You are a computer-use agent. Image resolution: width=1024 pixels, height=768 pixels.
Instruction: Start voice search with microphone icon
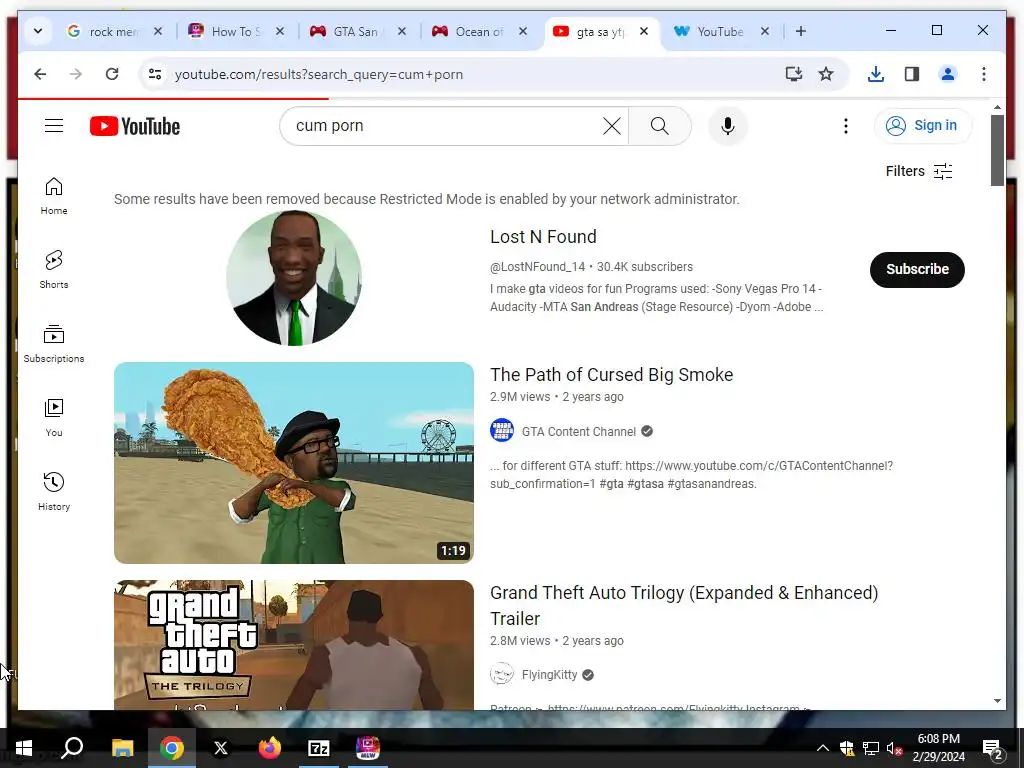coord(728,126)
